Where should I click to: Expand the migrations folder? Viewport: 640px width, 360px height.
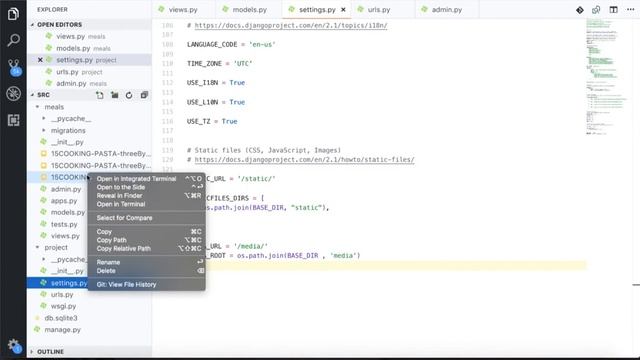pyautogui.click(x=68, y=131)
